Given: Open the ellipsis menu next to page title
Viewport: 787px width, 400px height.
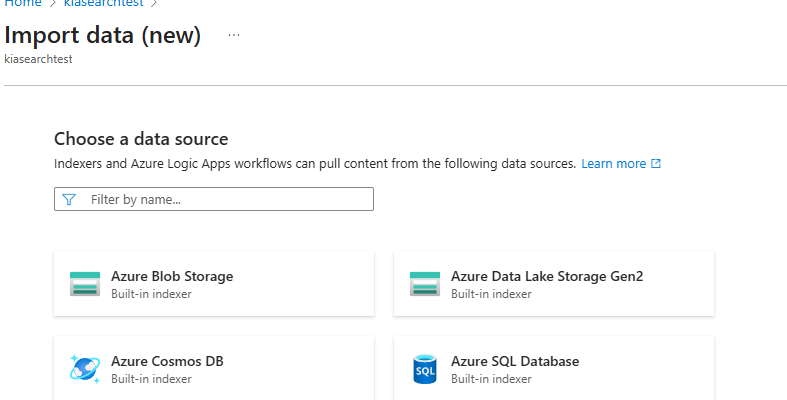Looking at the screenshot, I should pyautogui.click(x=234, y=35).
